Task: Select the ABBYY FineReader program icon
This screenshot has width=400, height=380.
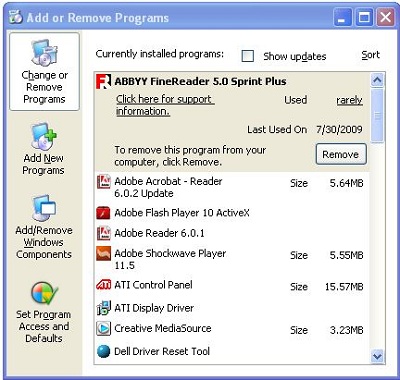Action: tap(103, 82)
